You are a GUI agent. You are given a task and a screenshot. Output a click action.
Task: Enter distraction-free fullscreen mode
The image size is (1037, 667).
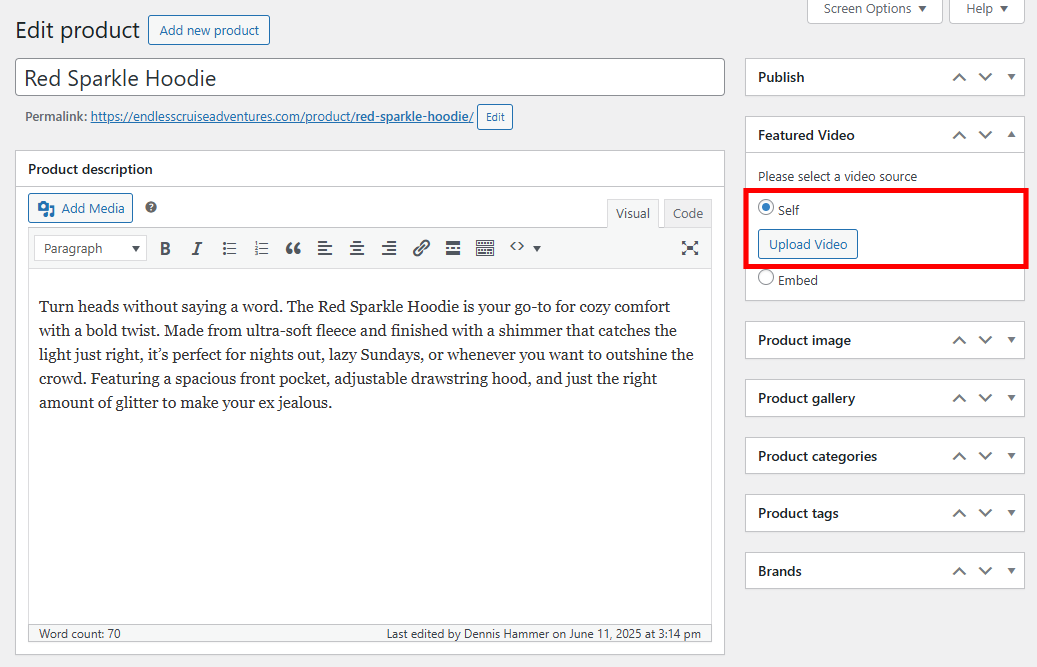click(x=690, y=247)
